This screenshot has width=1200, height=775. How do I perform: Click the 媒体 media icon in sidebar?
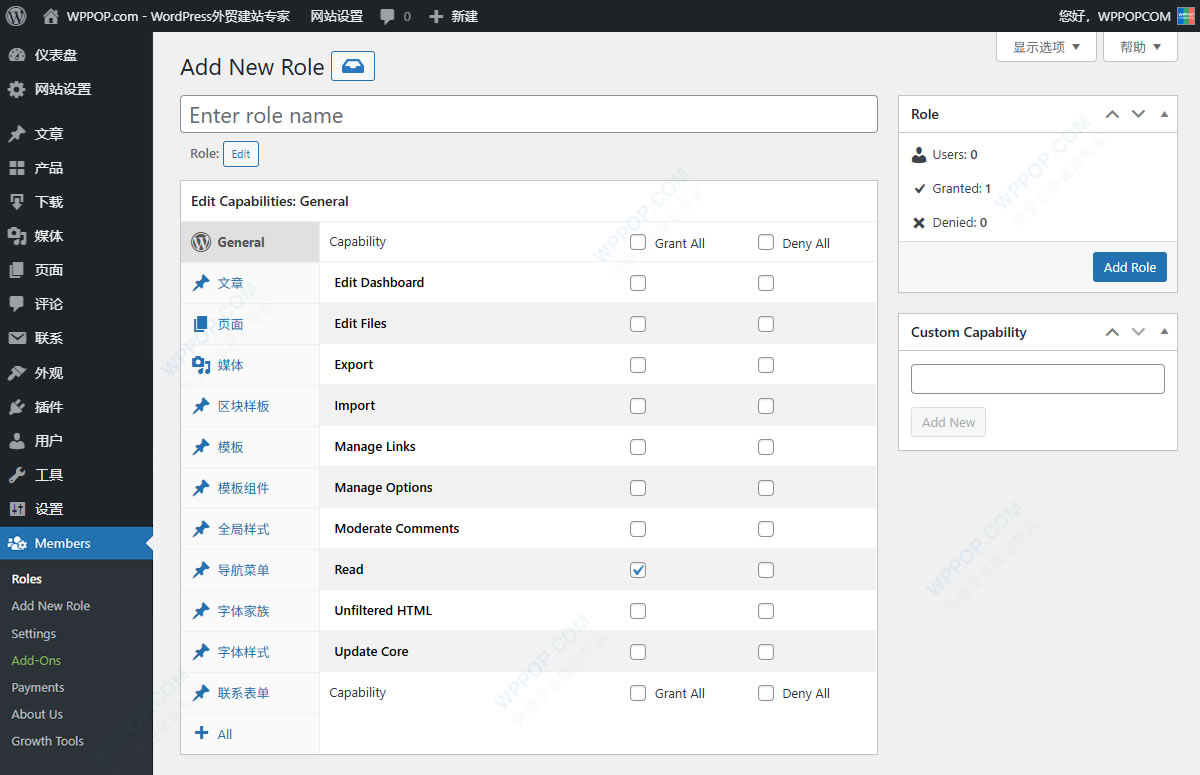point(17,236)
